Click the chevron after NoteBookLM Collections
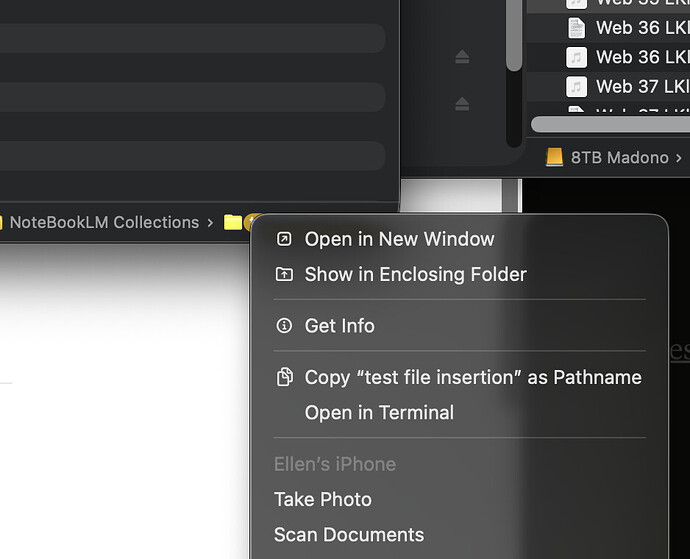 (211, 222)
